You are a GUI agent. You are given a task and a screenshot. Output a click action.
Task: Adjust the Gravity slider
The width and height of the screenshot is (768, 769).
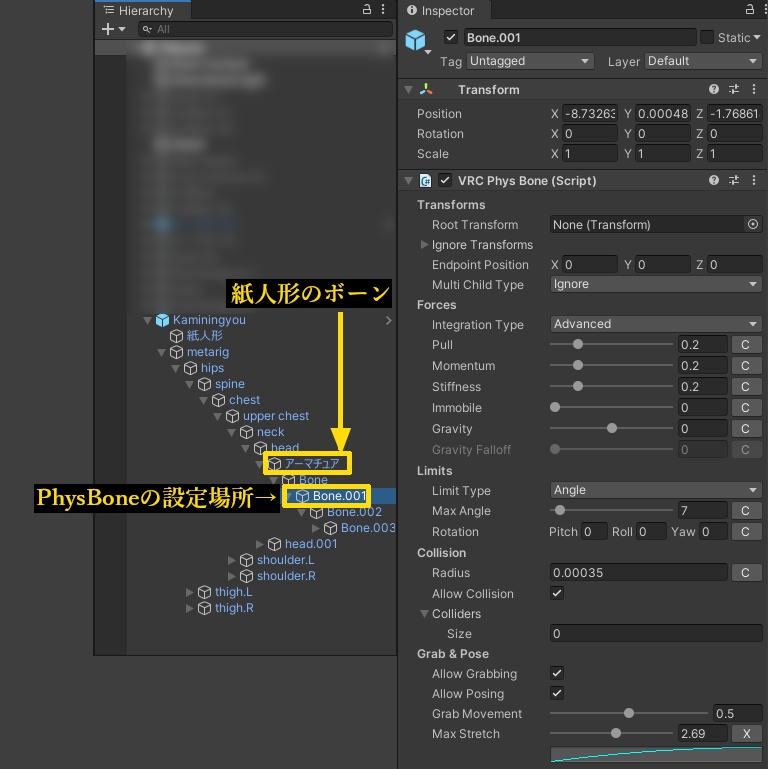[612, 428]
